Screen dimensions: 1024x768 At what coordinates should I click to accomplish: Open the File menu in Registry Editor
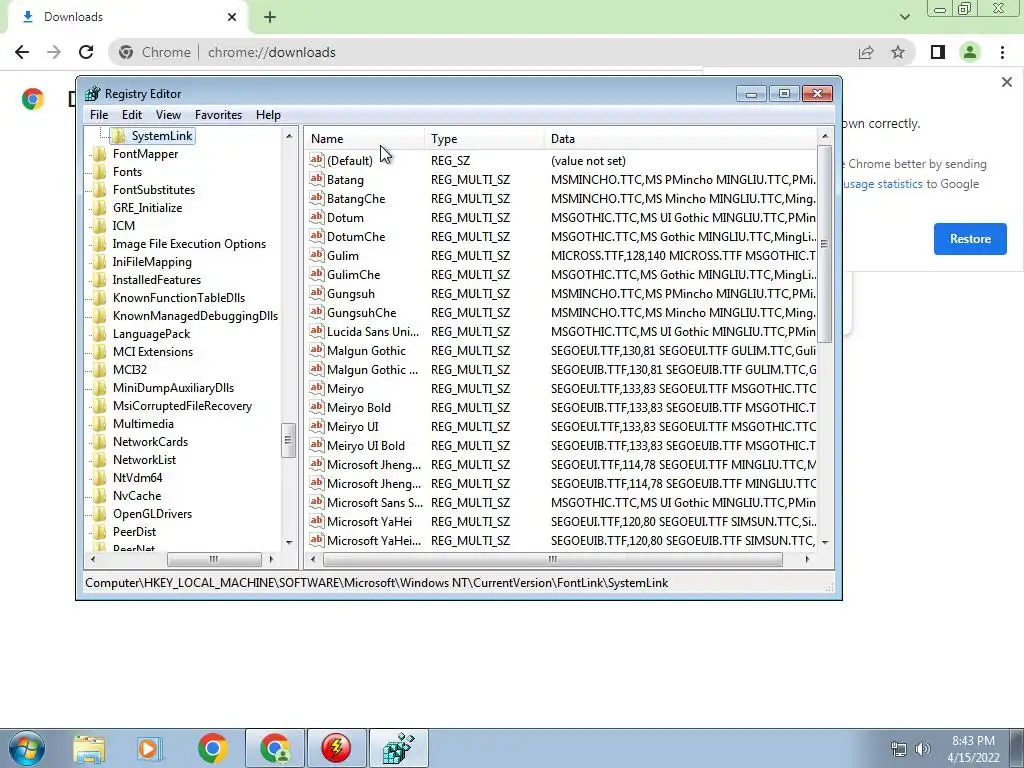click(99, 115)
